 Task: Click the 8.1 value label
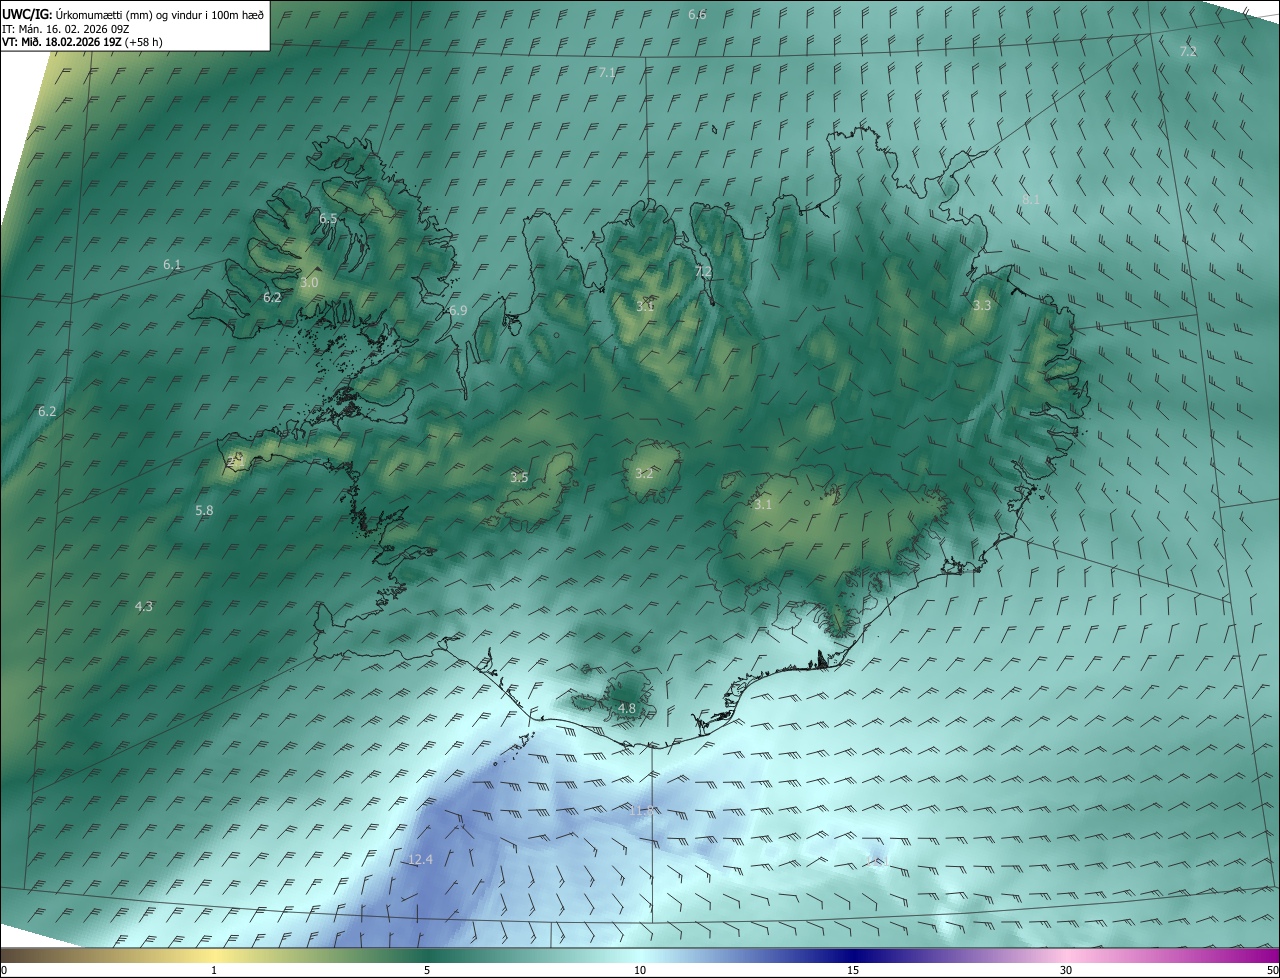coord(1031,200)
